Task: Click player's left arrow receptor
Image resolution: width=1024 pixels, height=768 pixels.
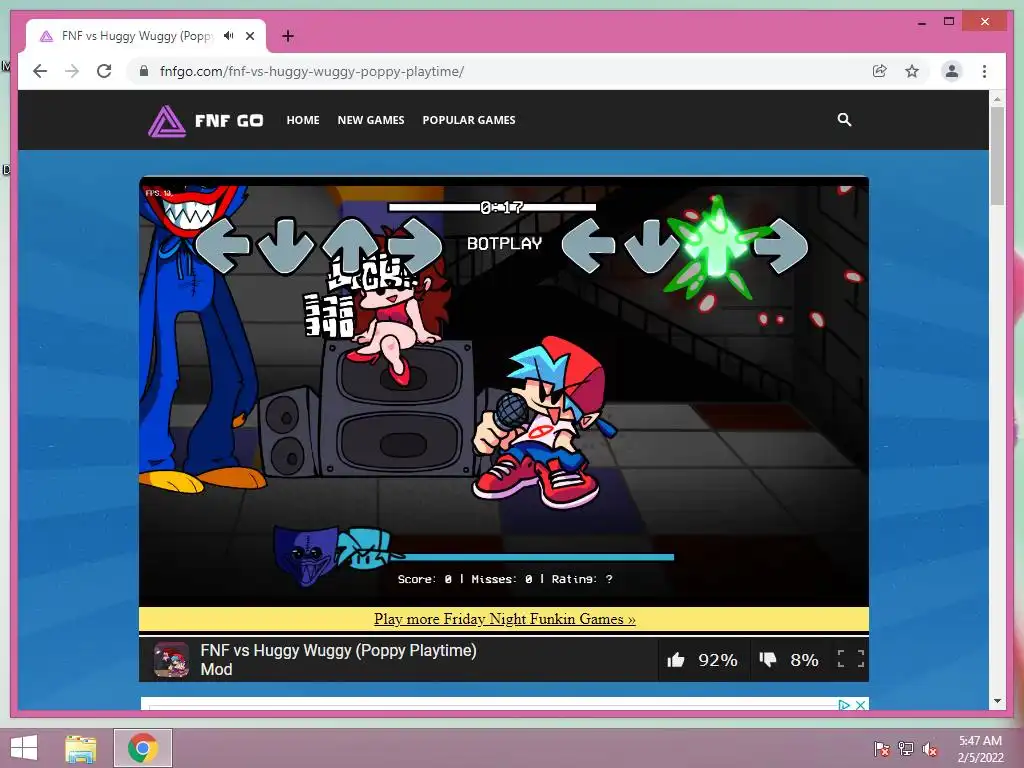Action: point(588,246)
